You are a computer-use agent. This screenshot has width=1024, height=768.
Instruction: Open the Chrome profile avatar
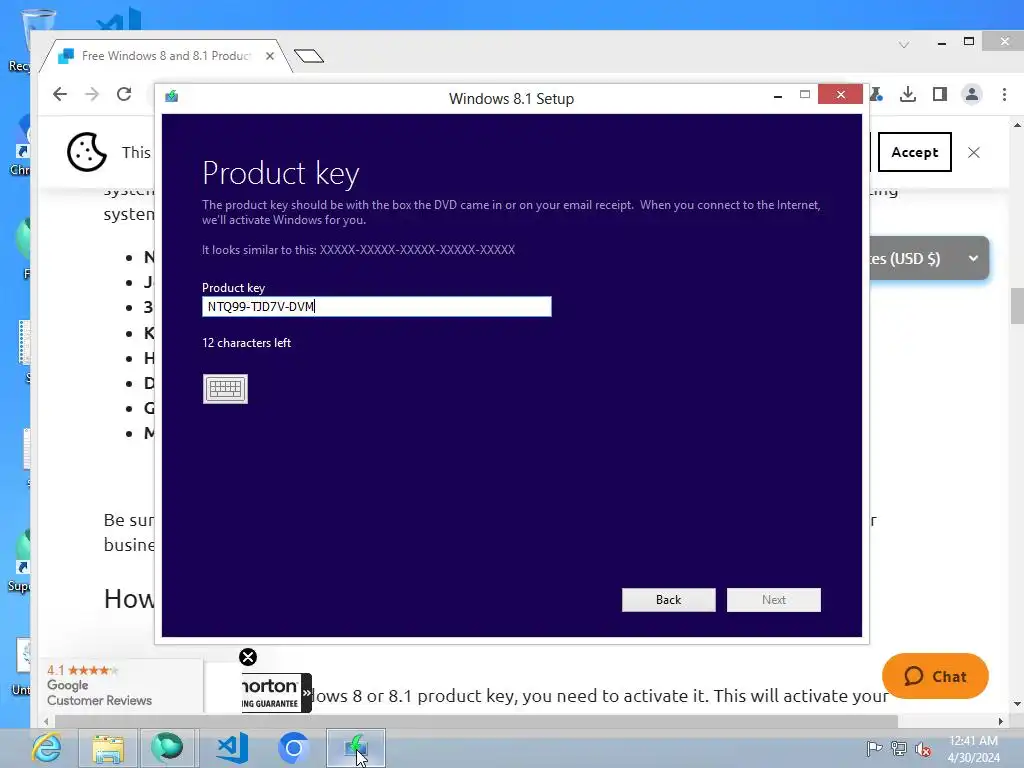pyautogui.click(x=972, y=95)
